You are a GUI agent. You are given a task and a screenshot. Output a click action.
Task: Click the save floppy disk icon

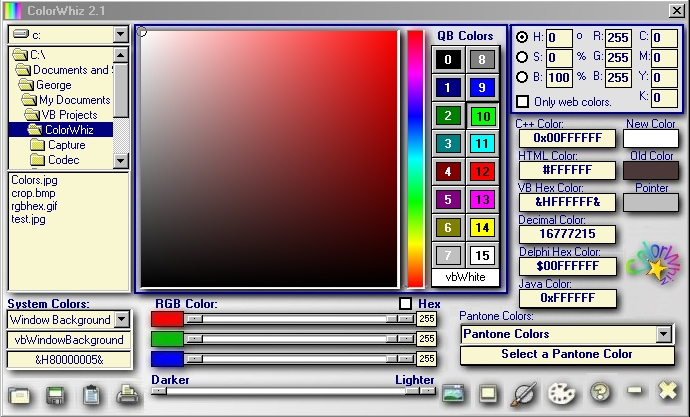tap(55, 394)
